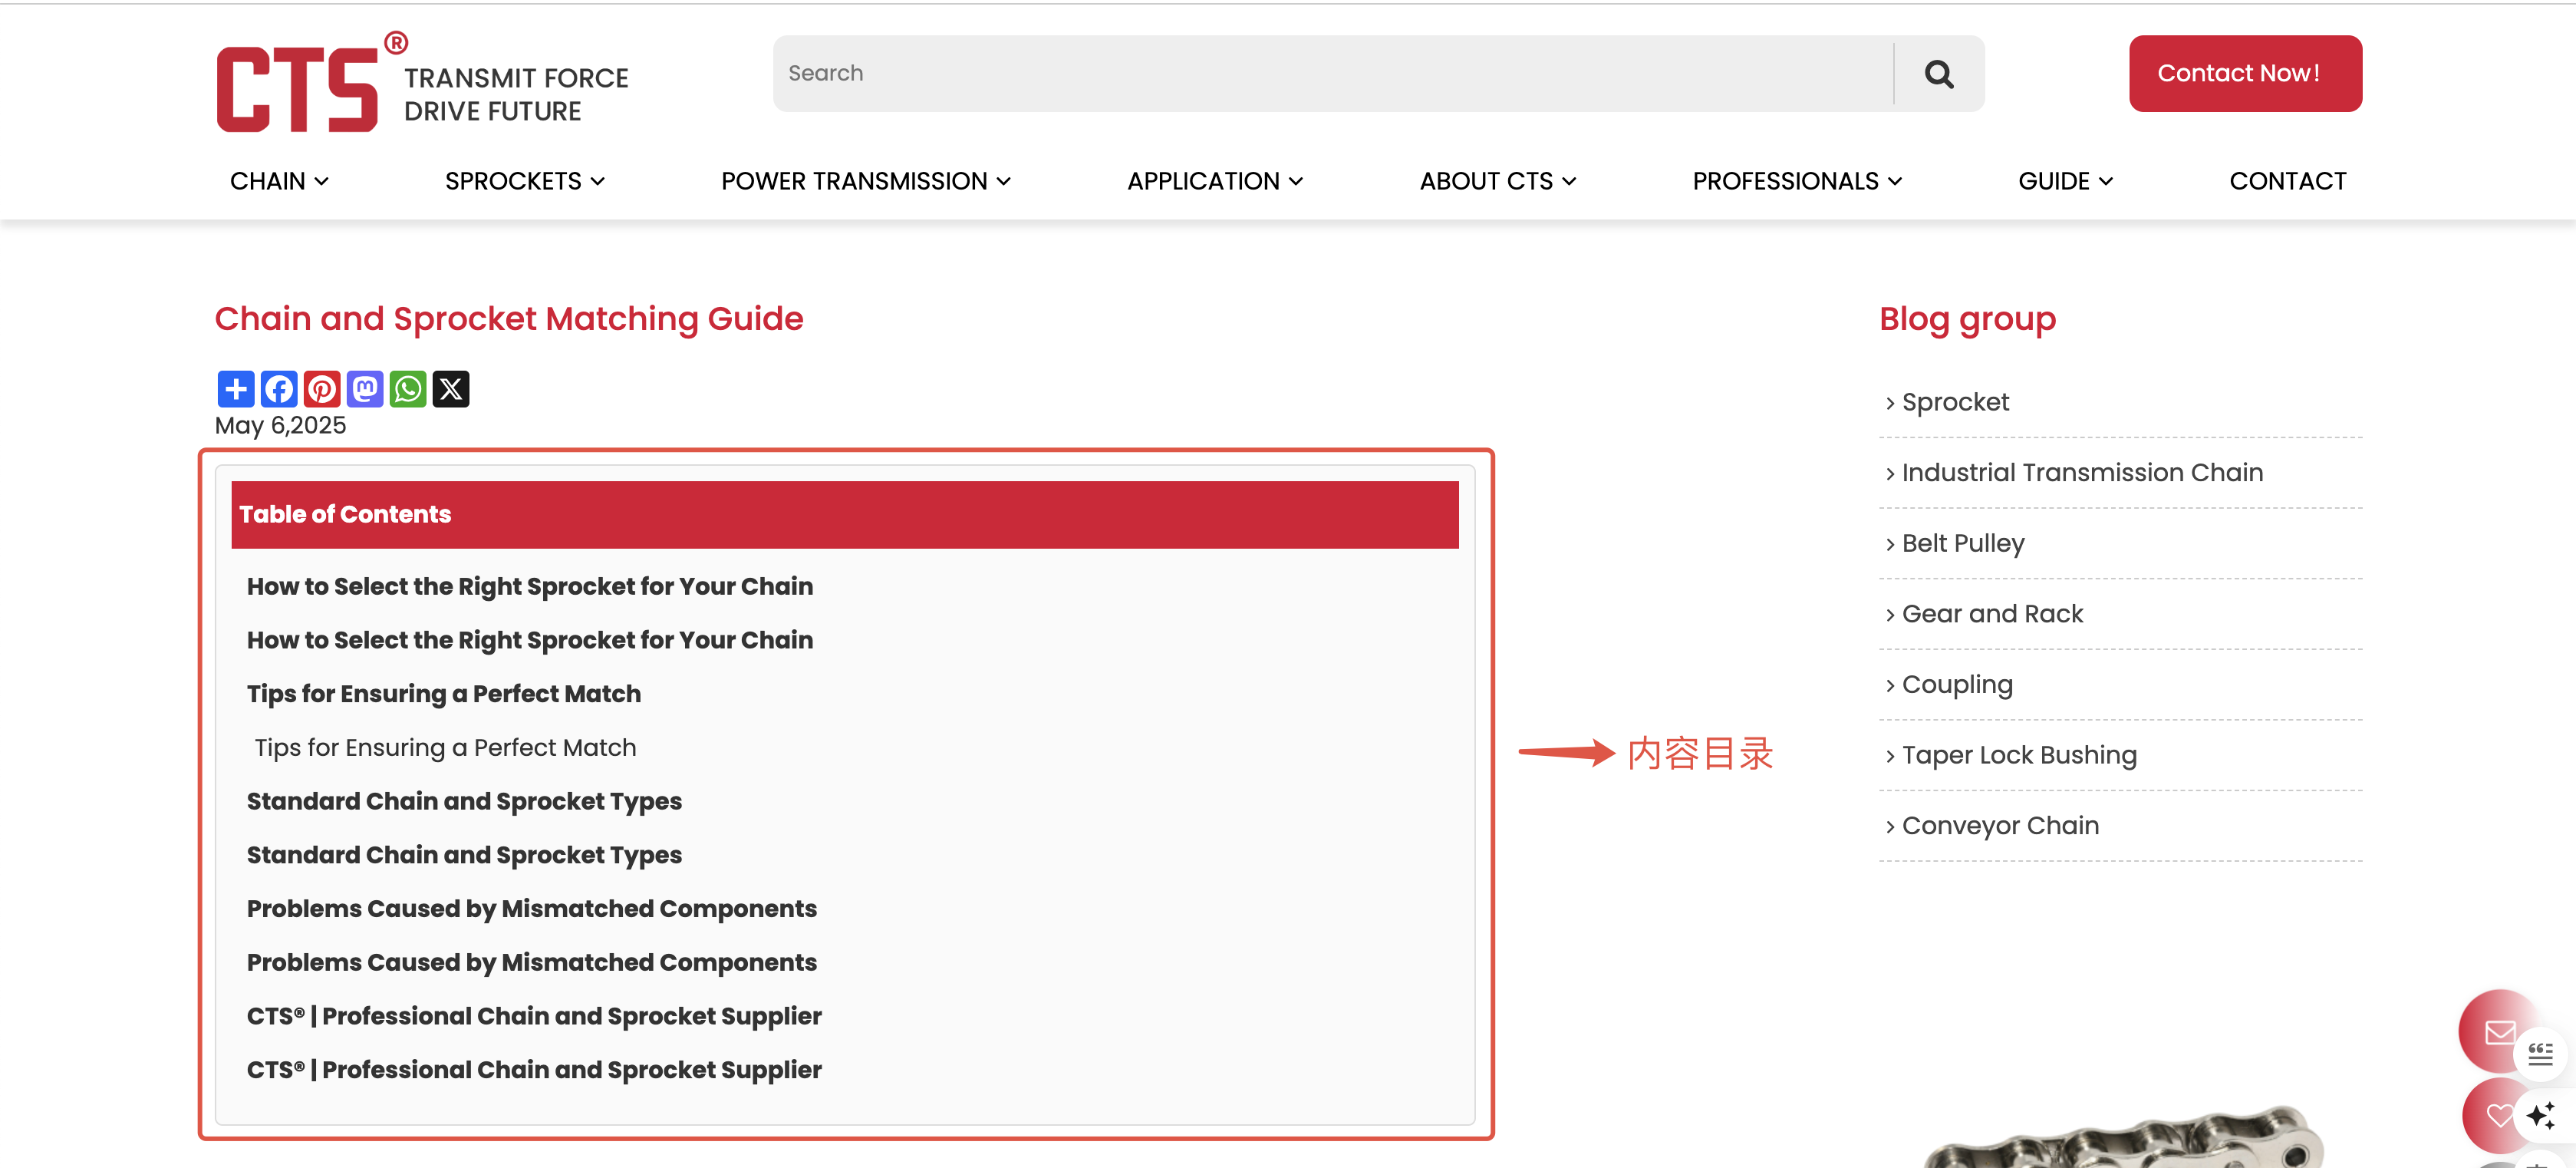Focus the Search input field
Viewport: 2576px width, 1168px height.
tap(1333, 74)
